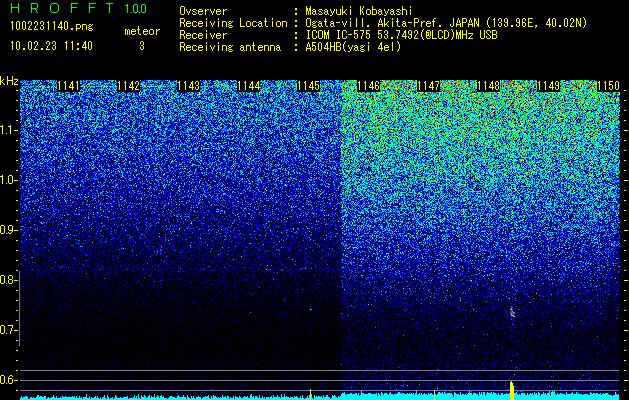Select the ICOM IC-575 receiver text

tap(401, 35)
